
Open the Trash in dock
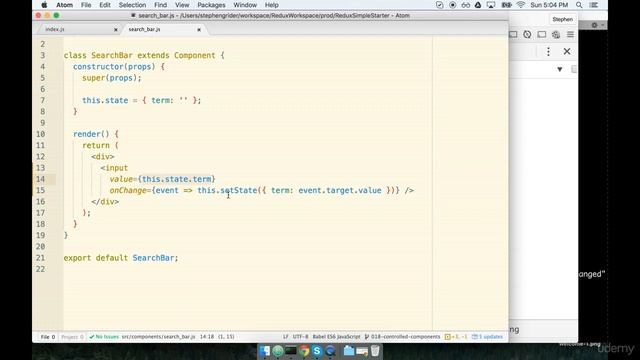click(x=375, y=351)
